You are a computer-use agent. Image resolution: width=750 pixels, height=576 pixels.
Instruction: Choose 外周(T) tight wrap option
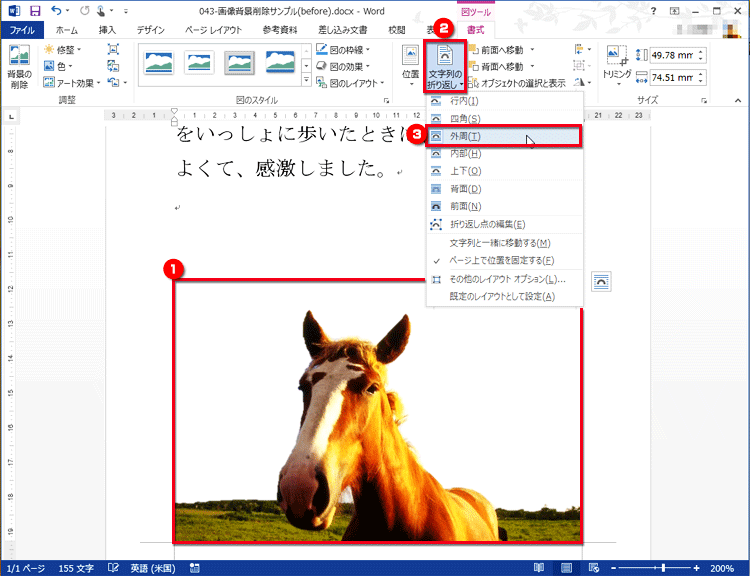click(504, 136)
